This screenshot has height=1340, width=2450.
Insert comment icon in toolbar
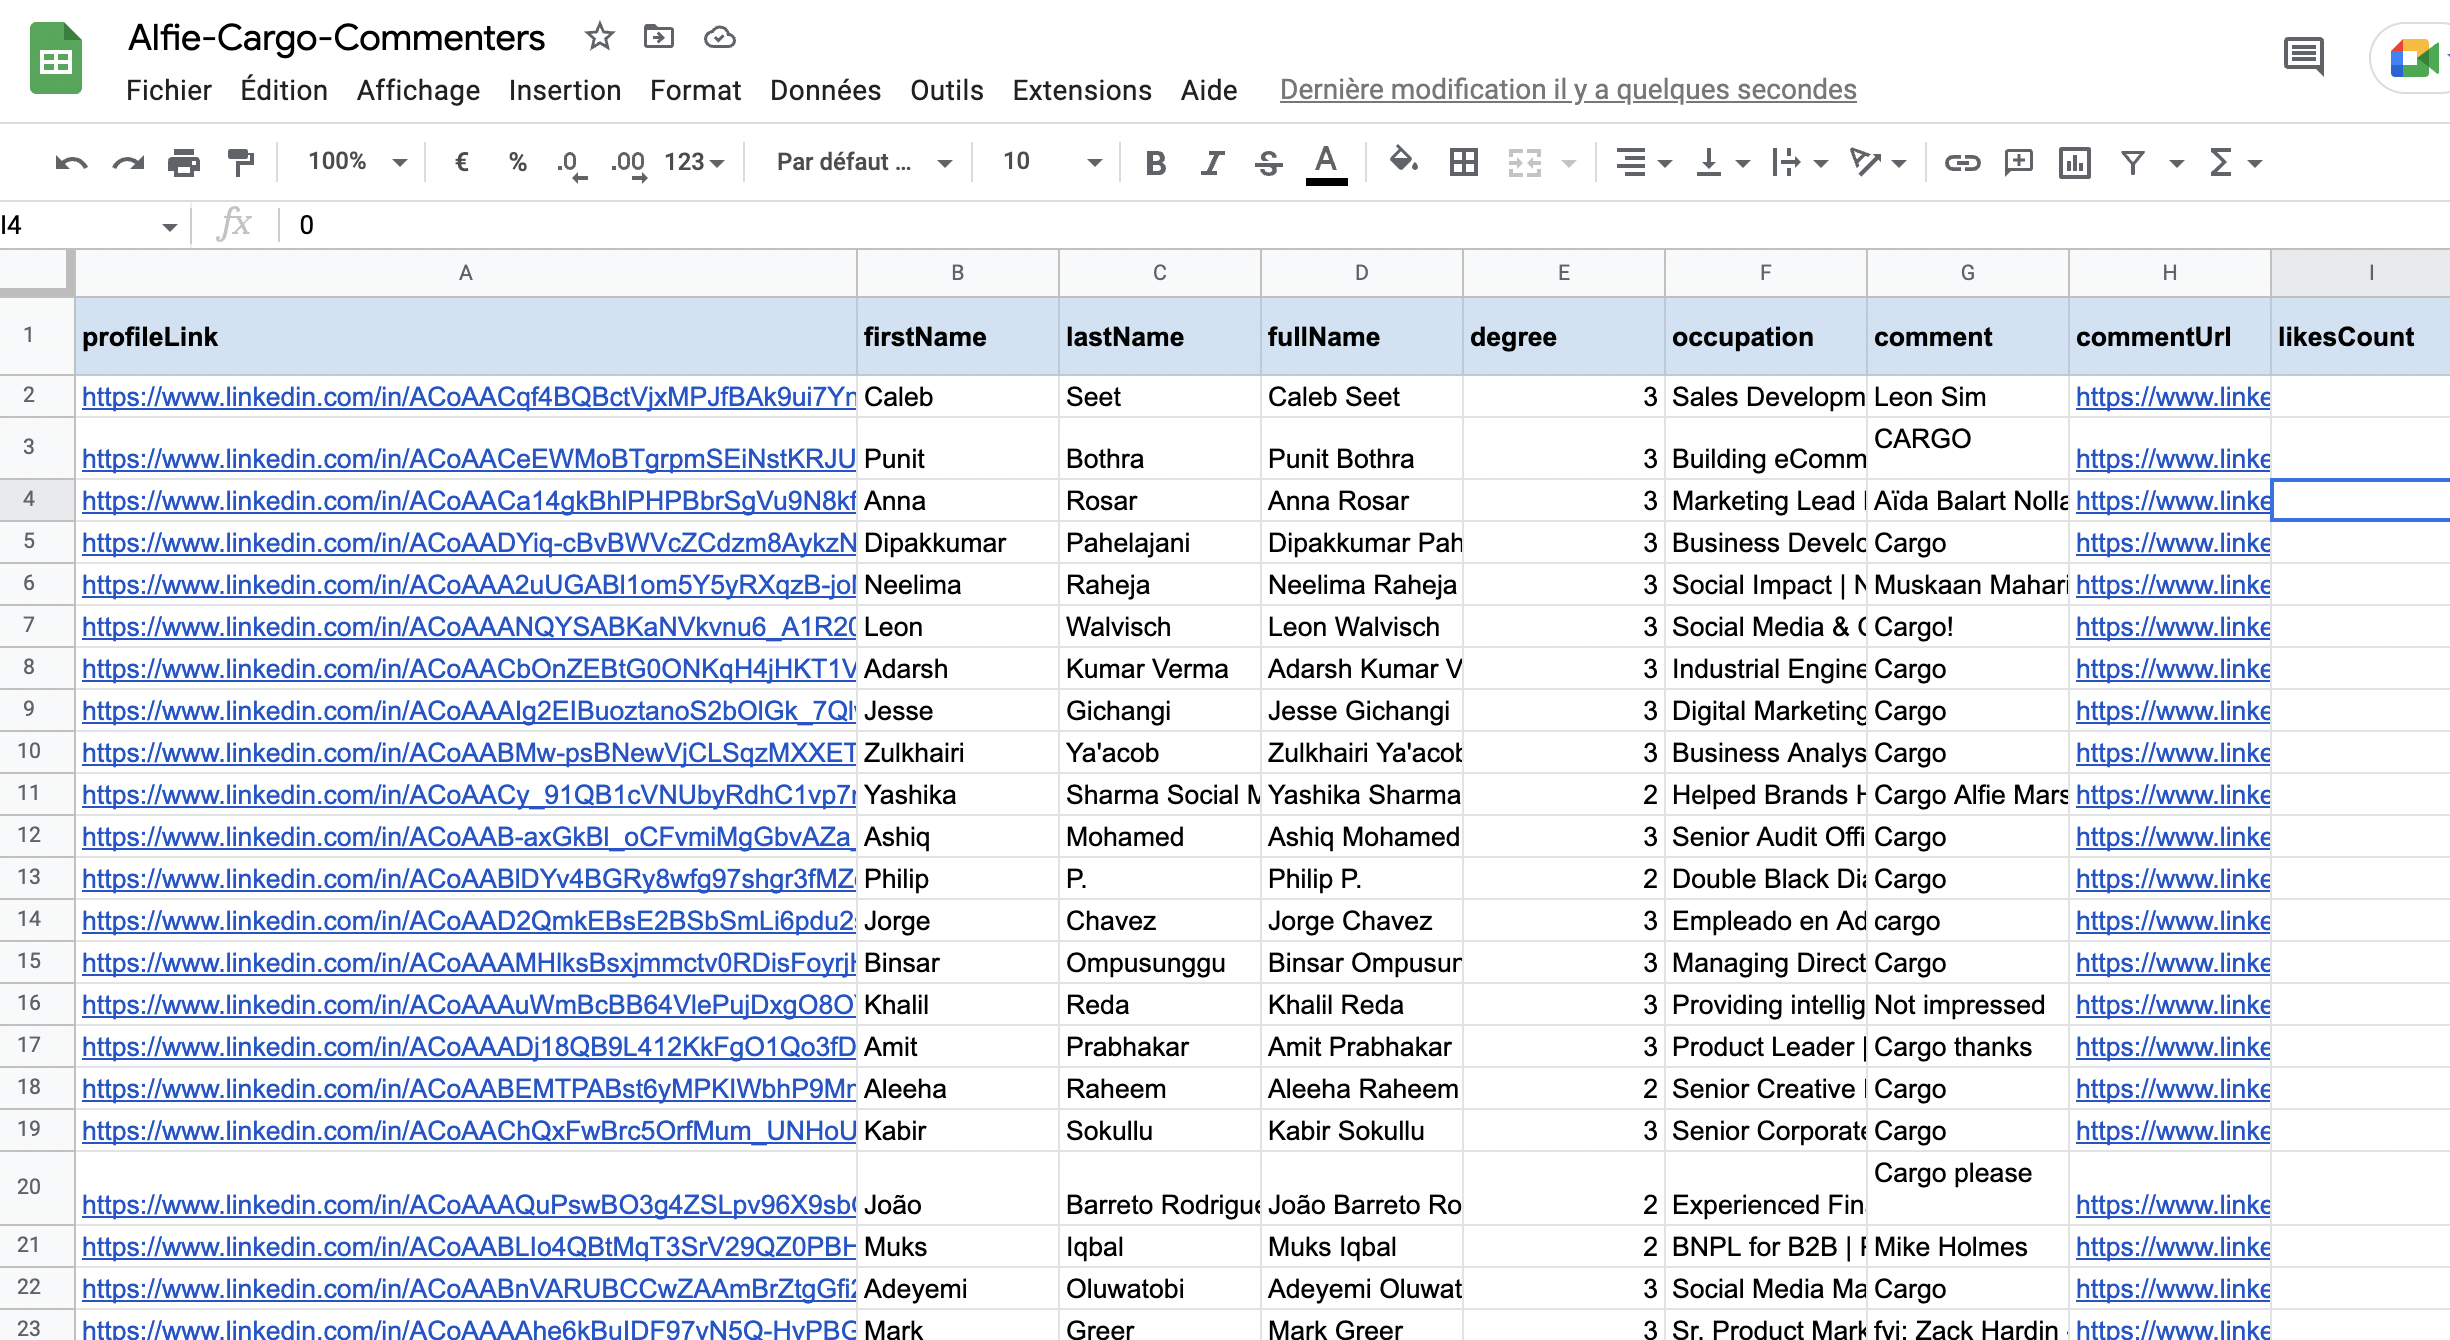[2019, 162]
